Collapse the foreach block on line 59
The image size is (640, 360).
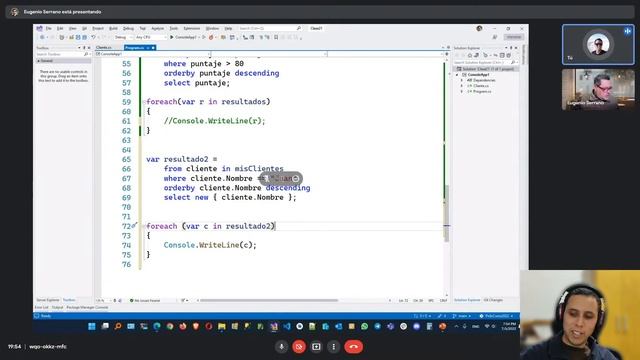144,102
